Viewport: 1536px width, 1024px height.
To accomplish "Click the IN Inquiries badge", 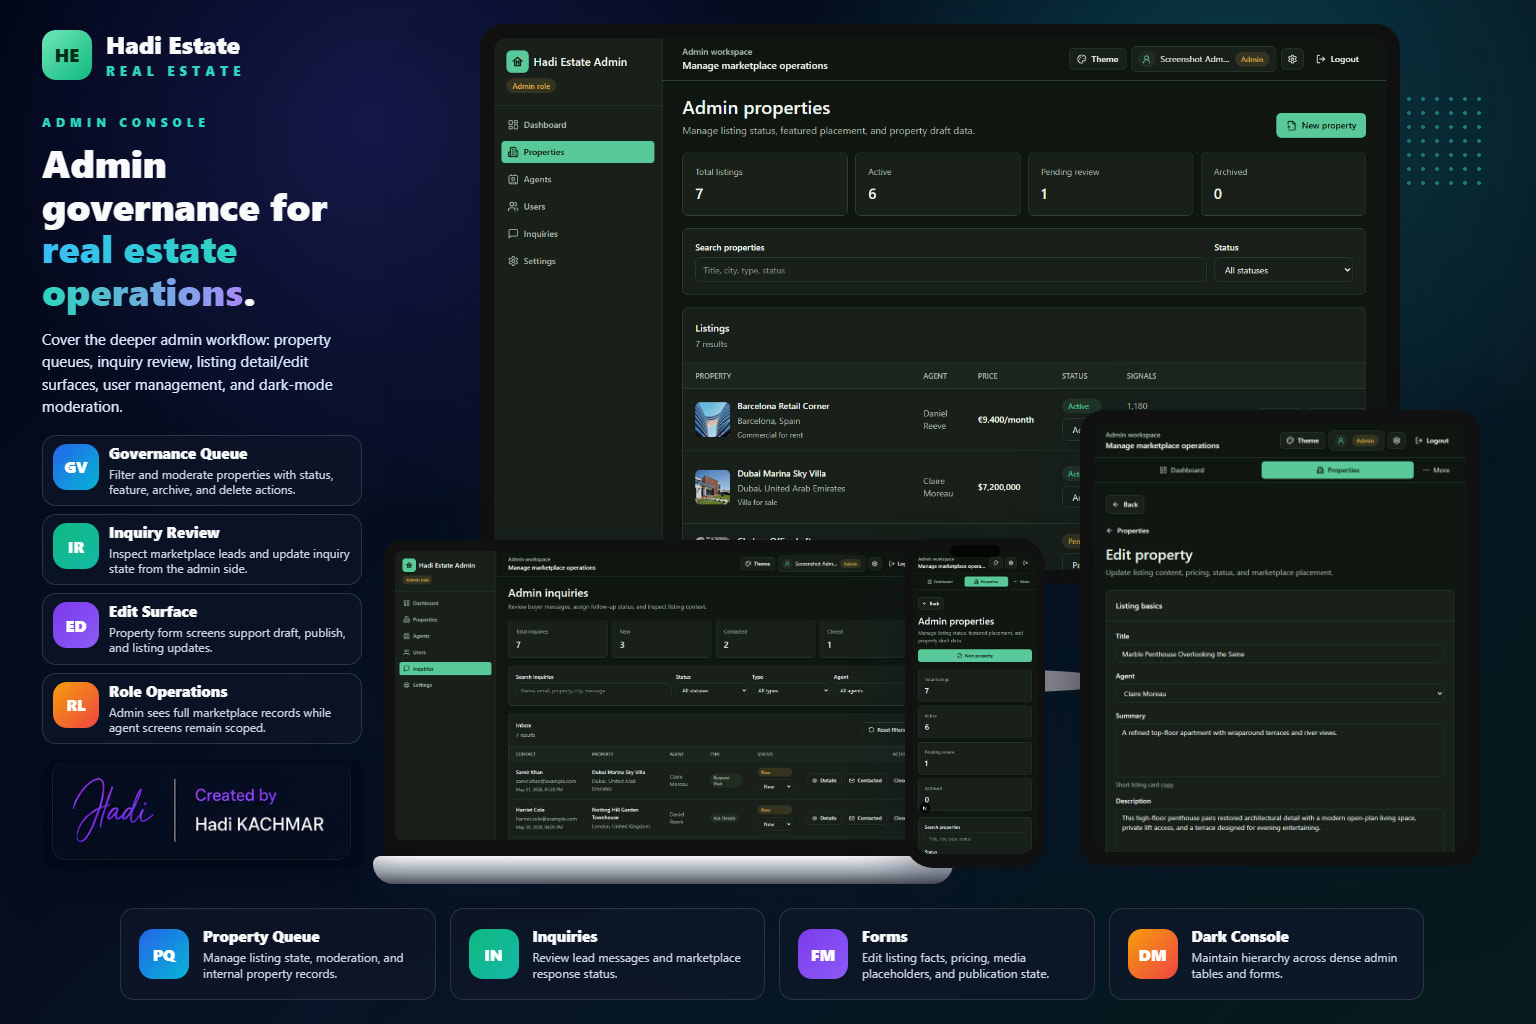I will (x=493, y=955).
